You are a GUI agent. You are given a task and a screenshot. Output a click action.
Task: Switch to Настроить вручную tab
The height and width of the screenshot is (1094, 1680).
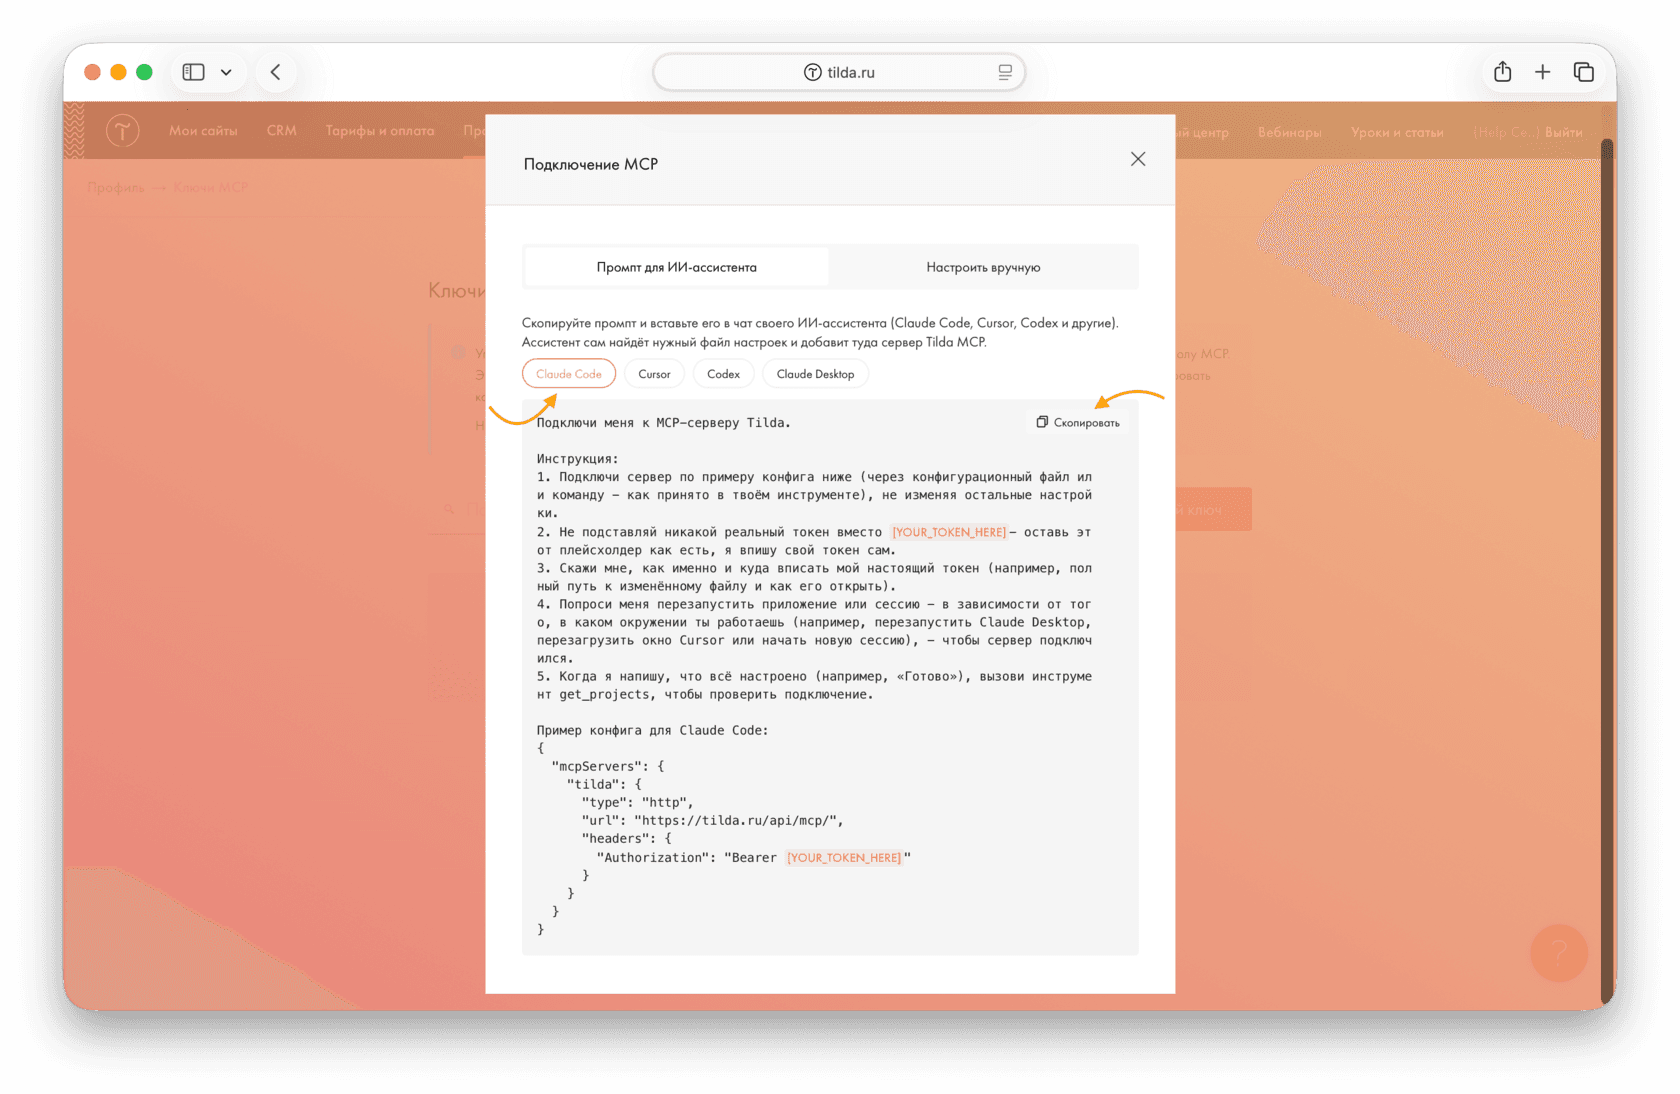point(983,267)
